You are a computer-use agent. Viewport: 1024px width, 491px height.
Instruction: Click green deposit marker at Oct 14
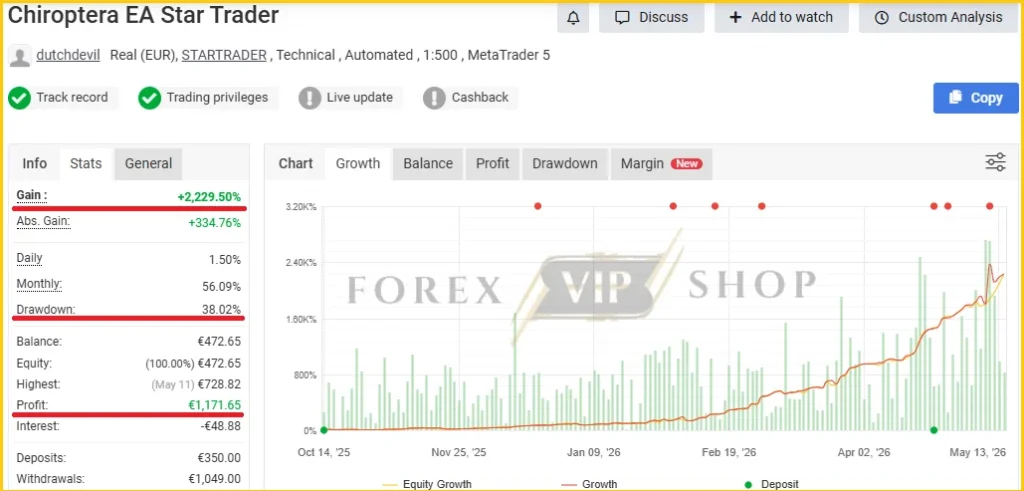pos(324,430)
